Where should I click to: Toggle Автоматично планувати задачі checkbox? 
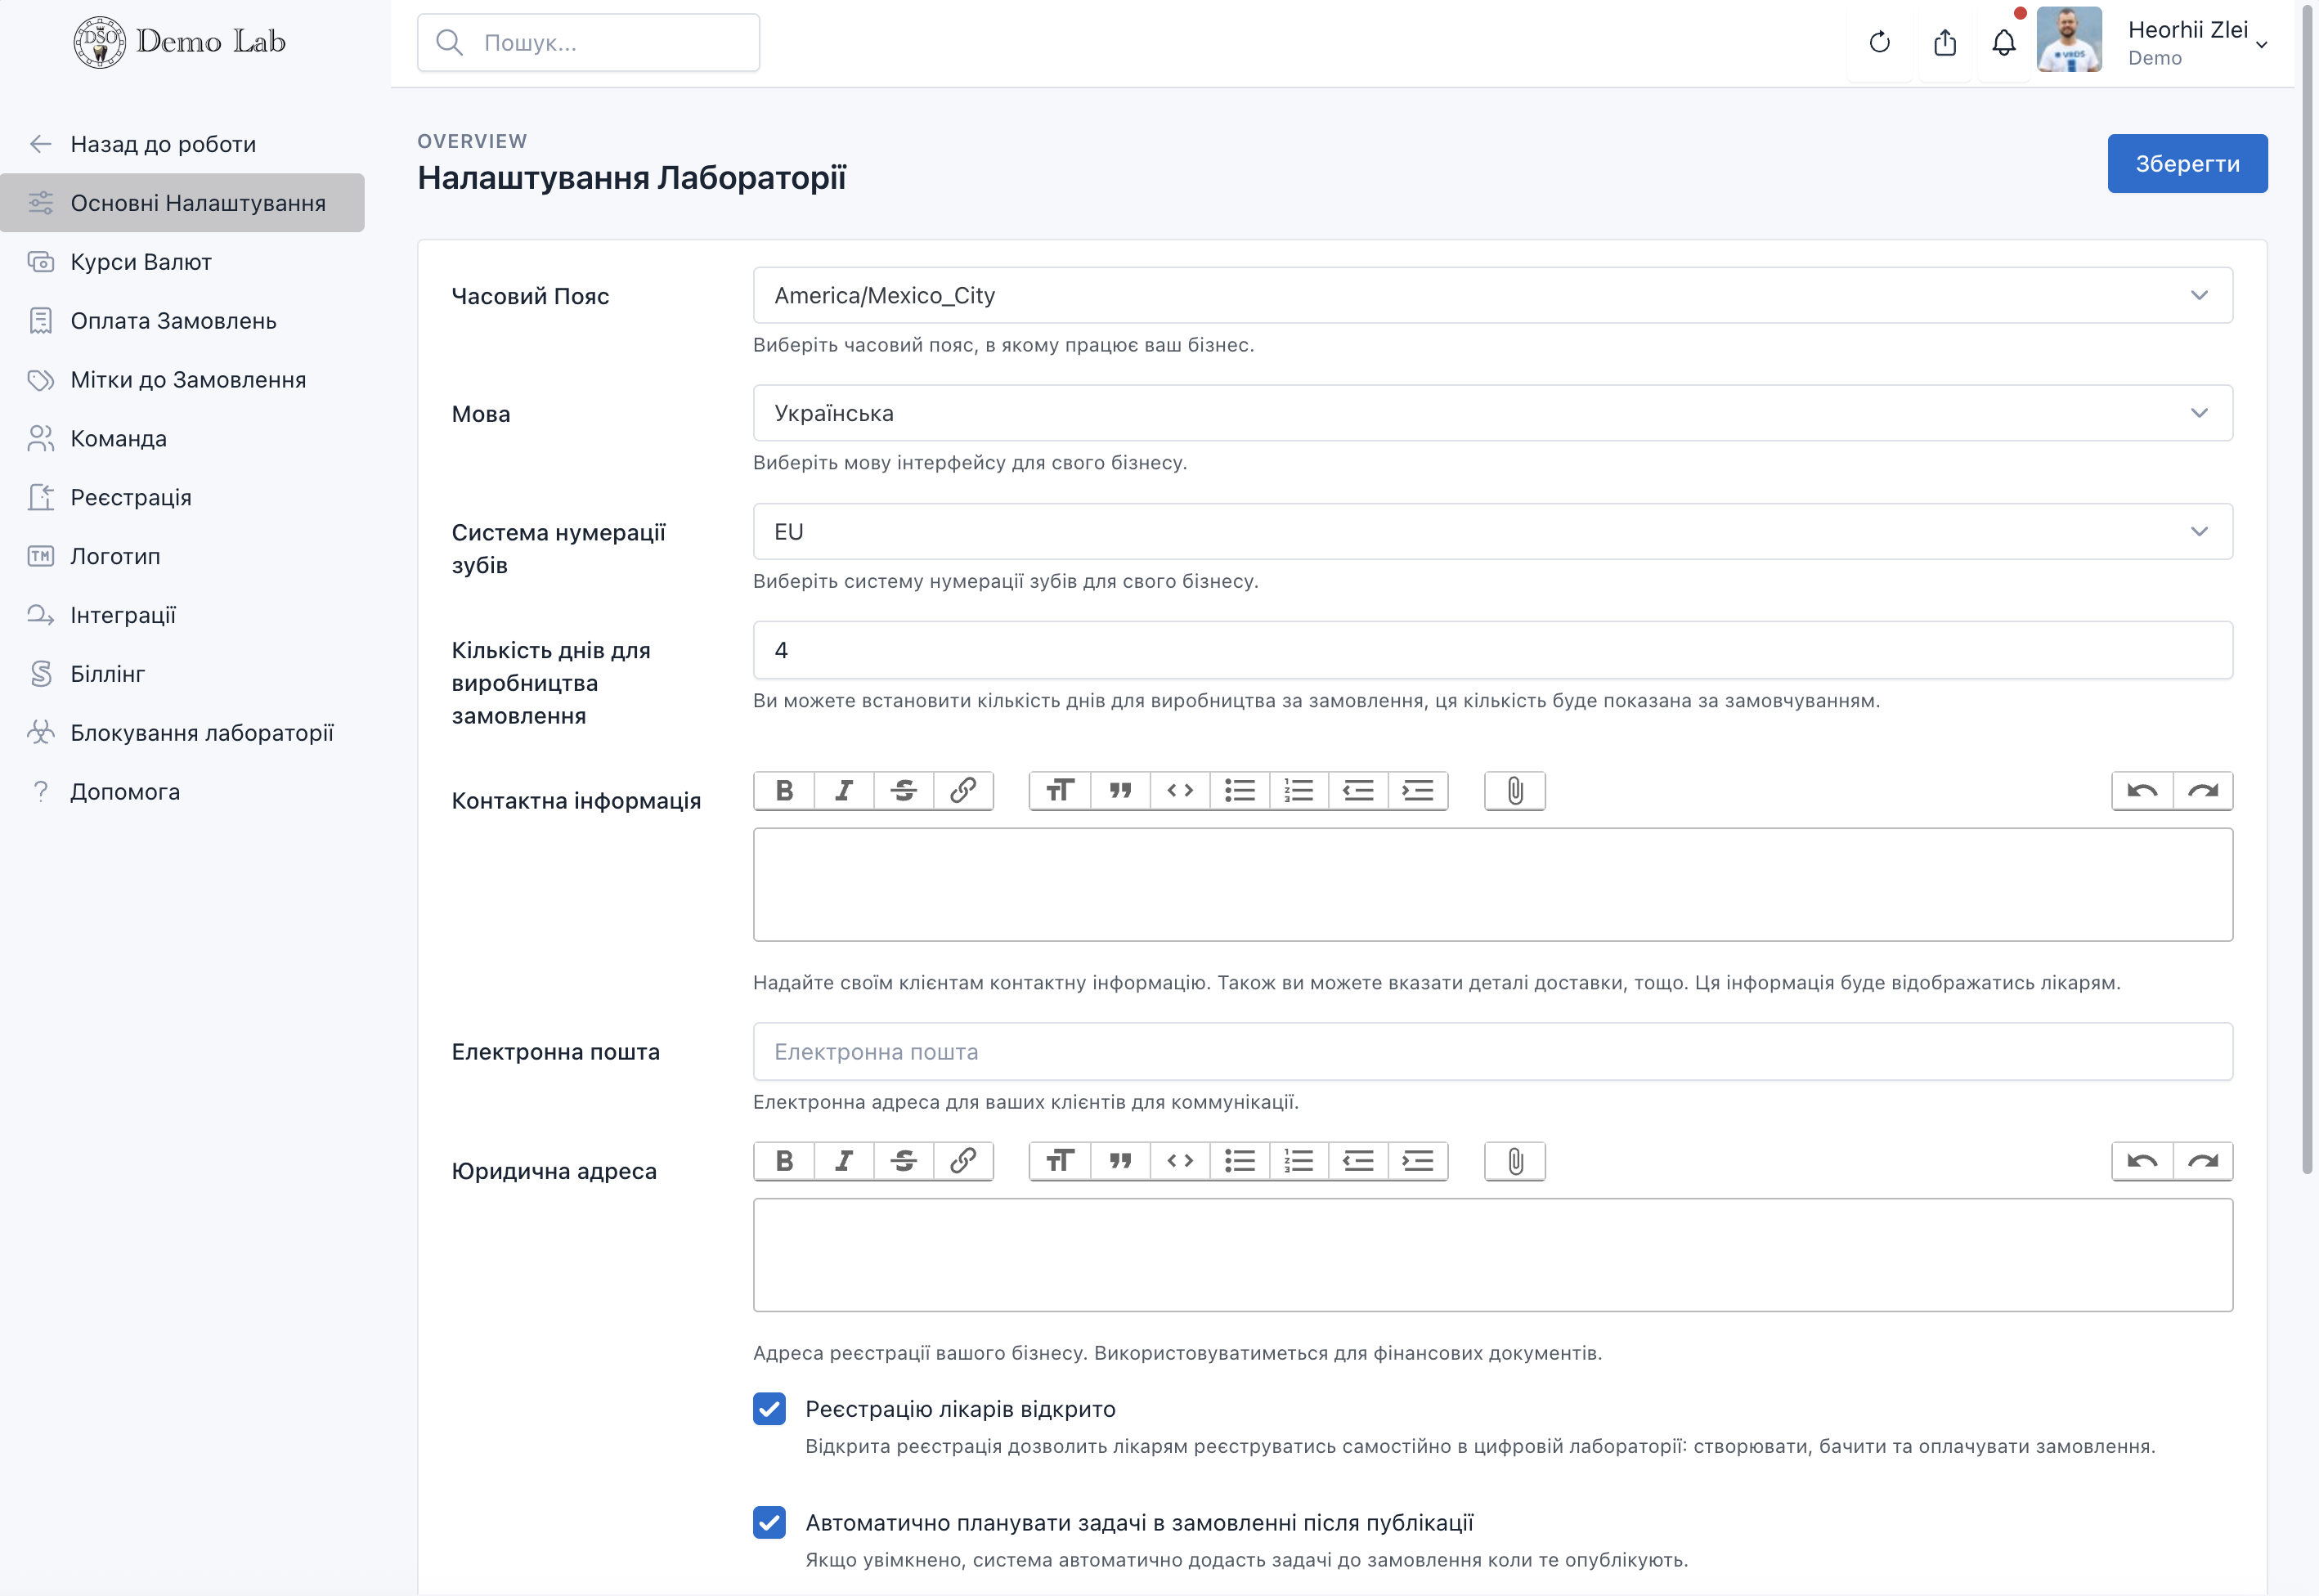tap(769, 1523)
